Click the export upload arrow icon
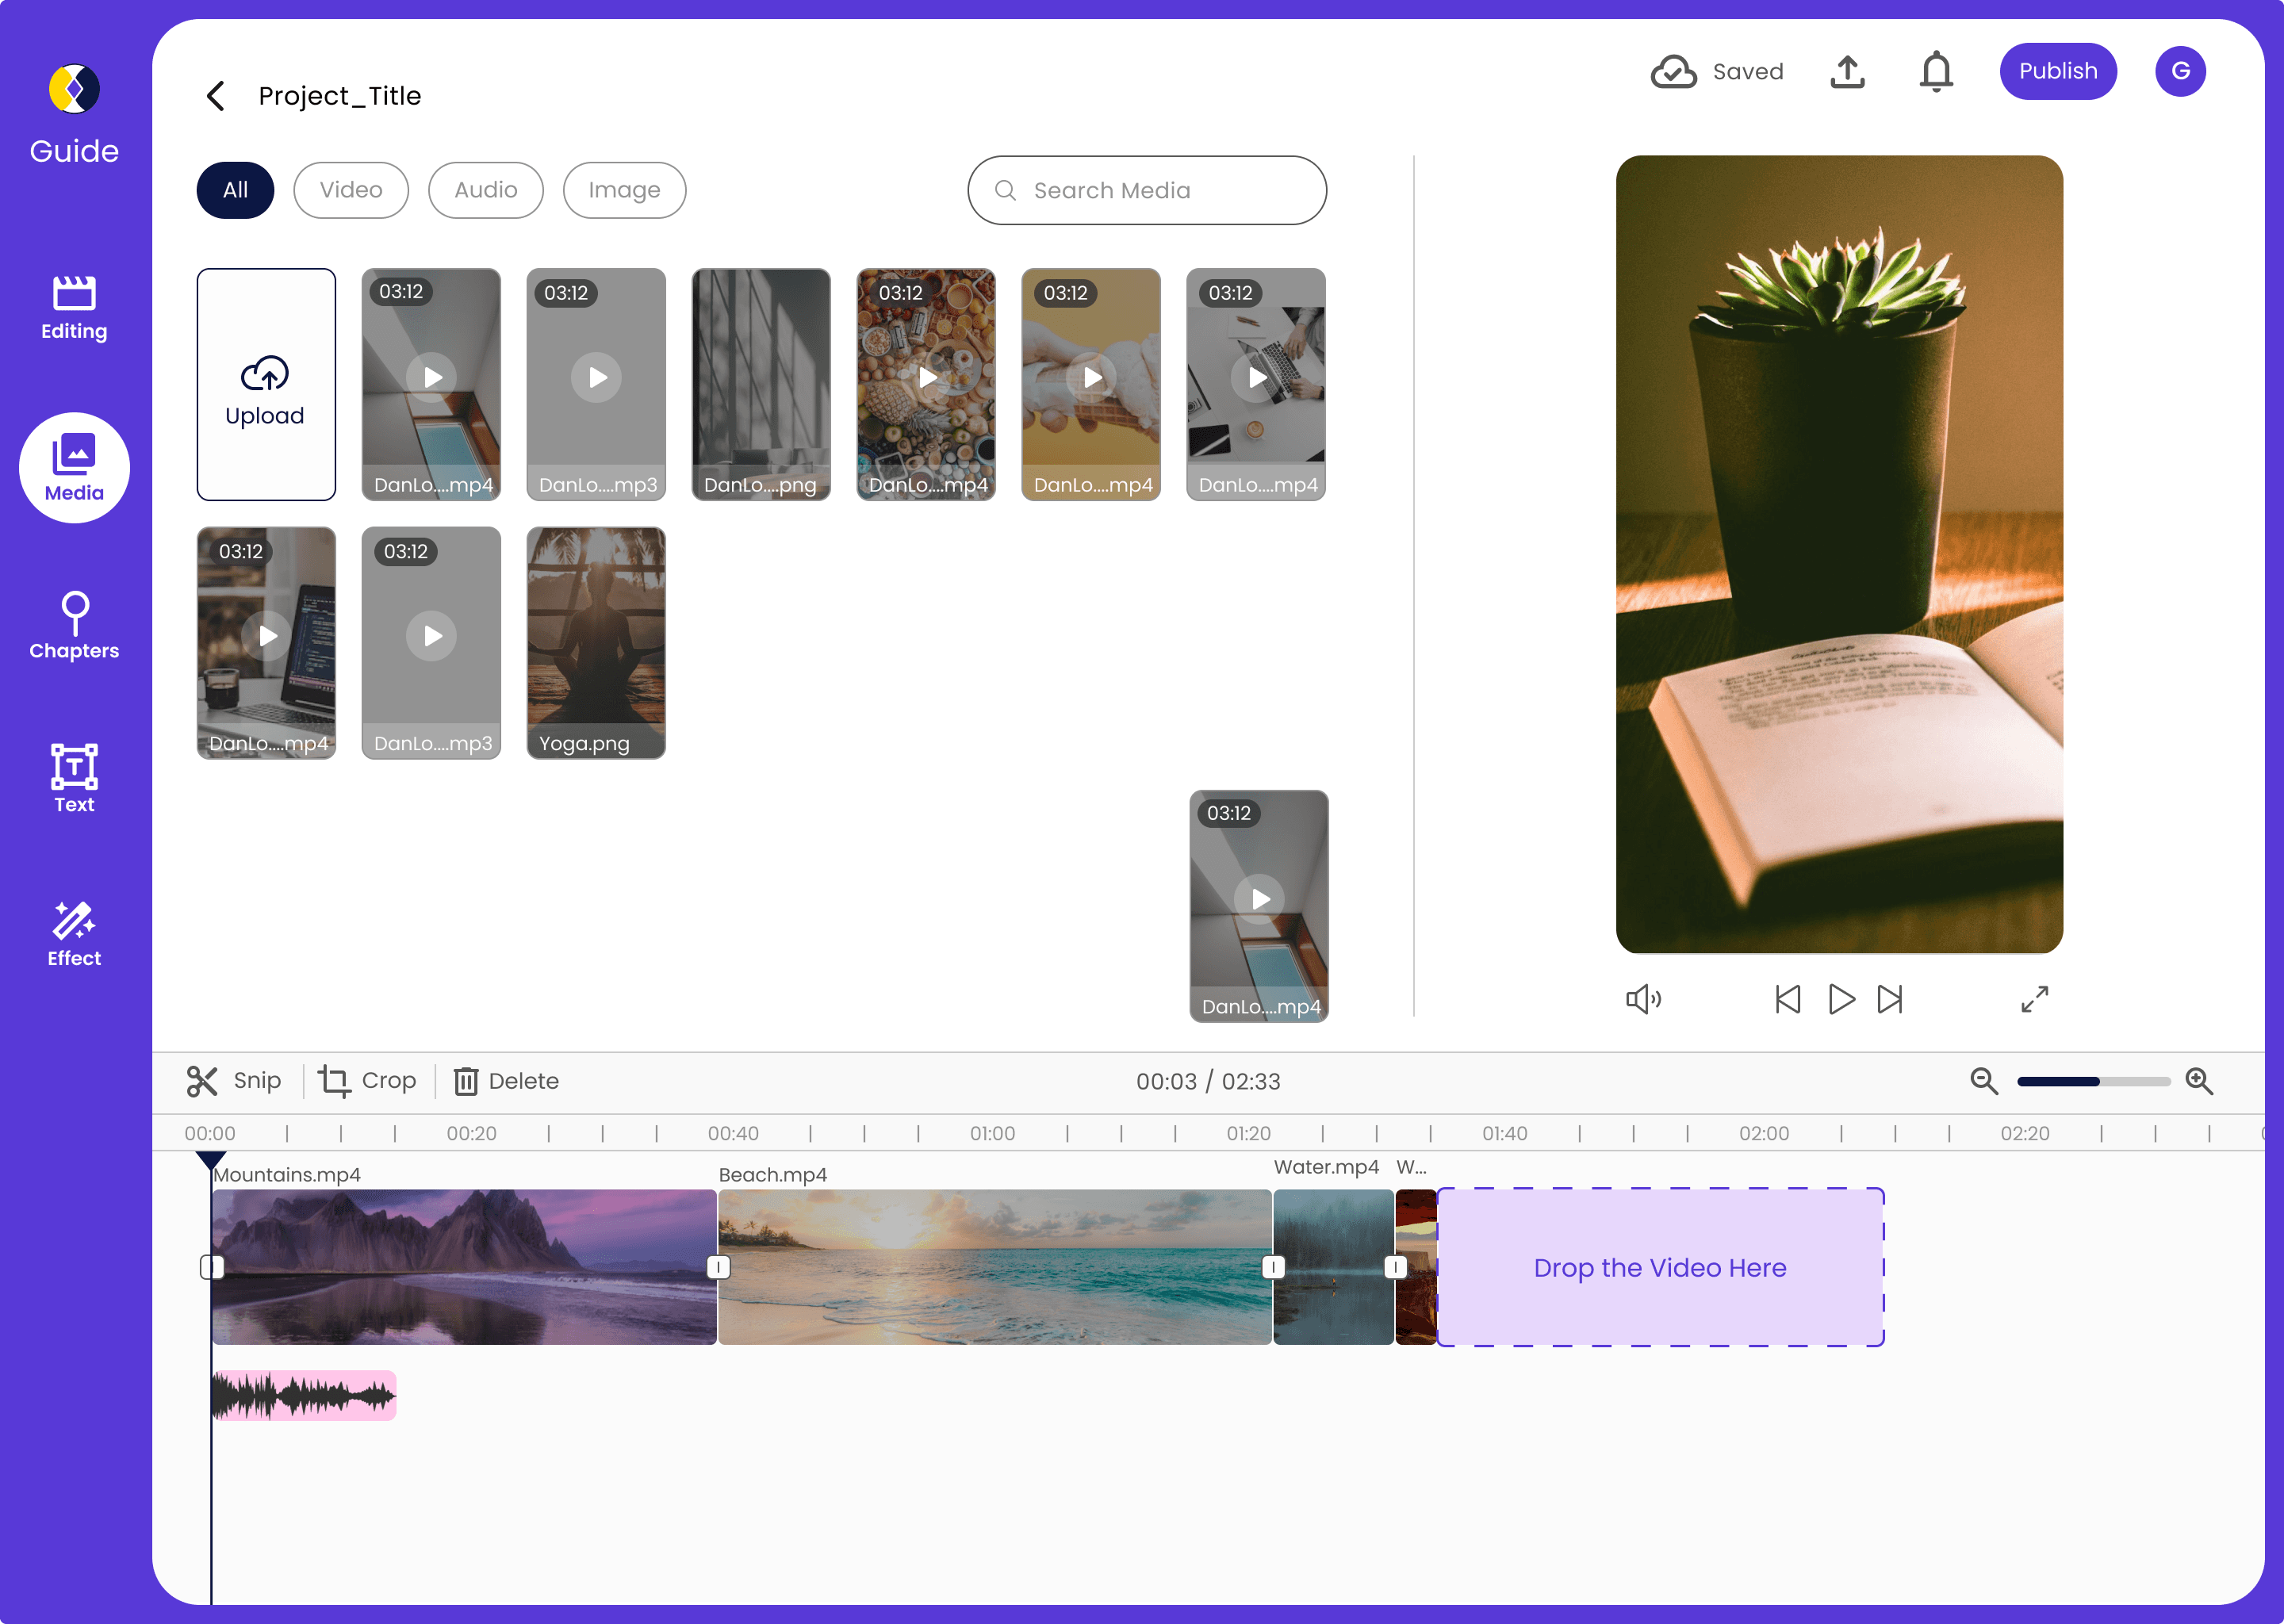 tap(1847, 72)
